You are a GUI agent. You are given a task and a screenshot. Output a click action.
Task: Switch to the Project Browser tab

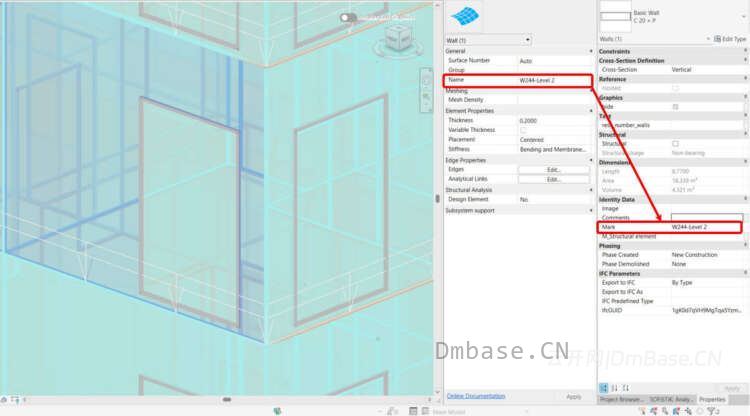[x=621, y=399]
